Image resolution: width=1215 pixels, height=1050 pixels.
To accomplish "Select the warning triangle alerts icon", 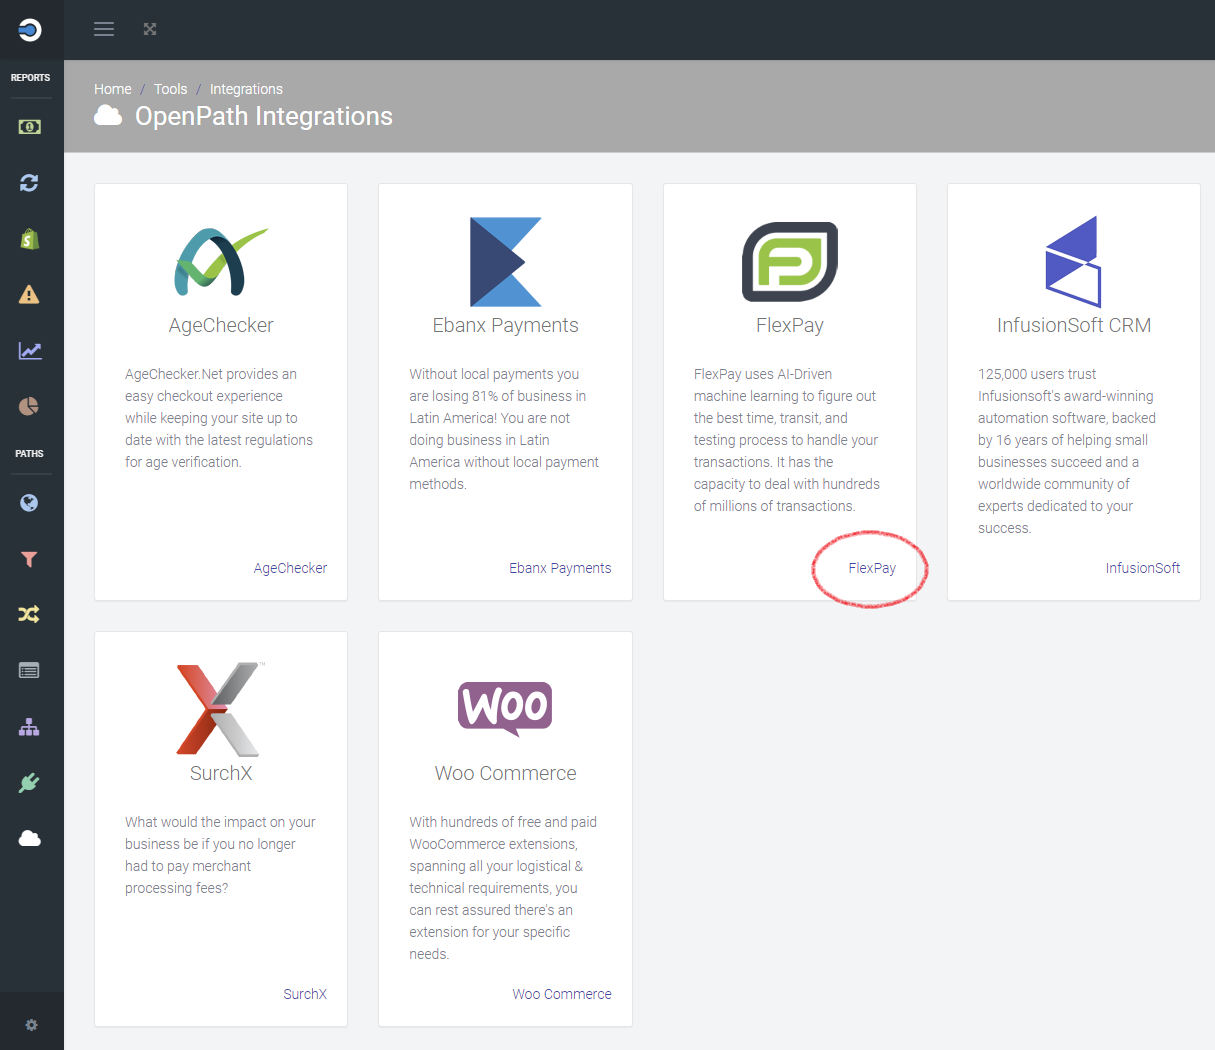I will pyautogui.click(x=31, y=294).
